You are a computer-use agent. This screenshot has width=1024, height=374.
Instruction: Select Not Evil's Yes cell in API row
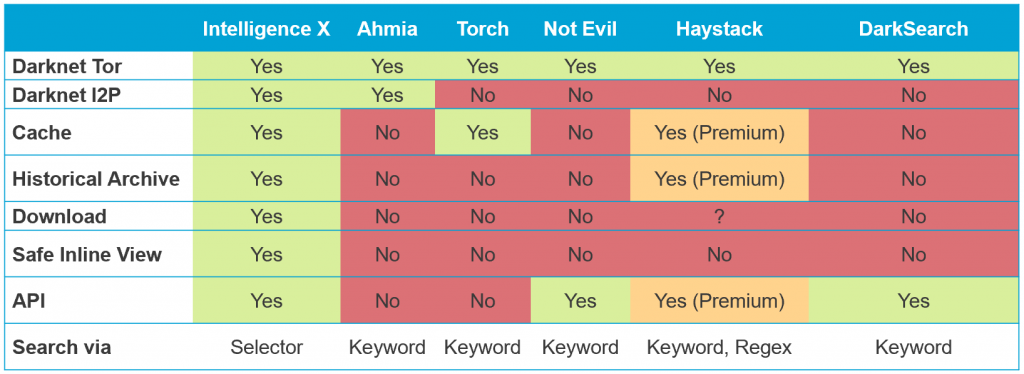(x=581, y=300)
